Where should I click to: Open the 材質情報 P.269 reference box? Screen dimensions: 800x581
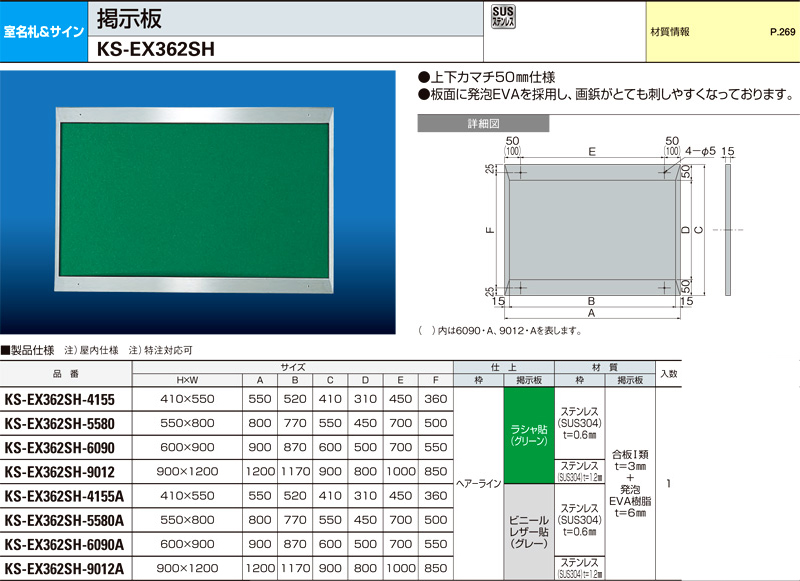pos(723,32)
